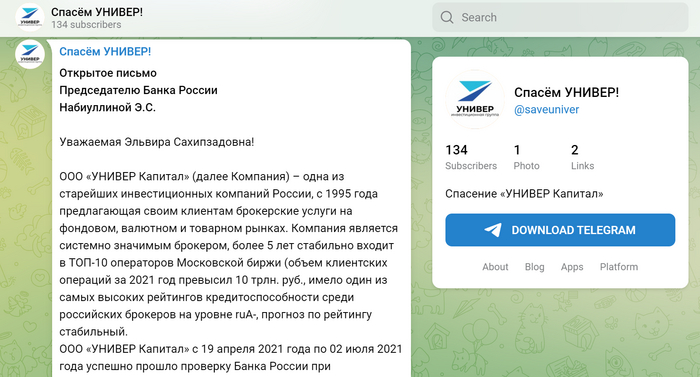Click the blue Спасём УНИВЕР! post author name
This screenshot has height=377, width=700.
tap(105, 51)
